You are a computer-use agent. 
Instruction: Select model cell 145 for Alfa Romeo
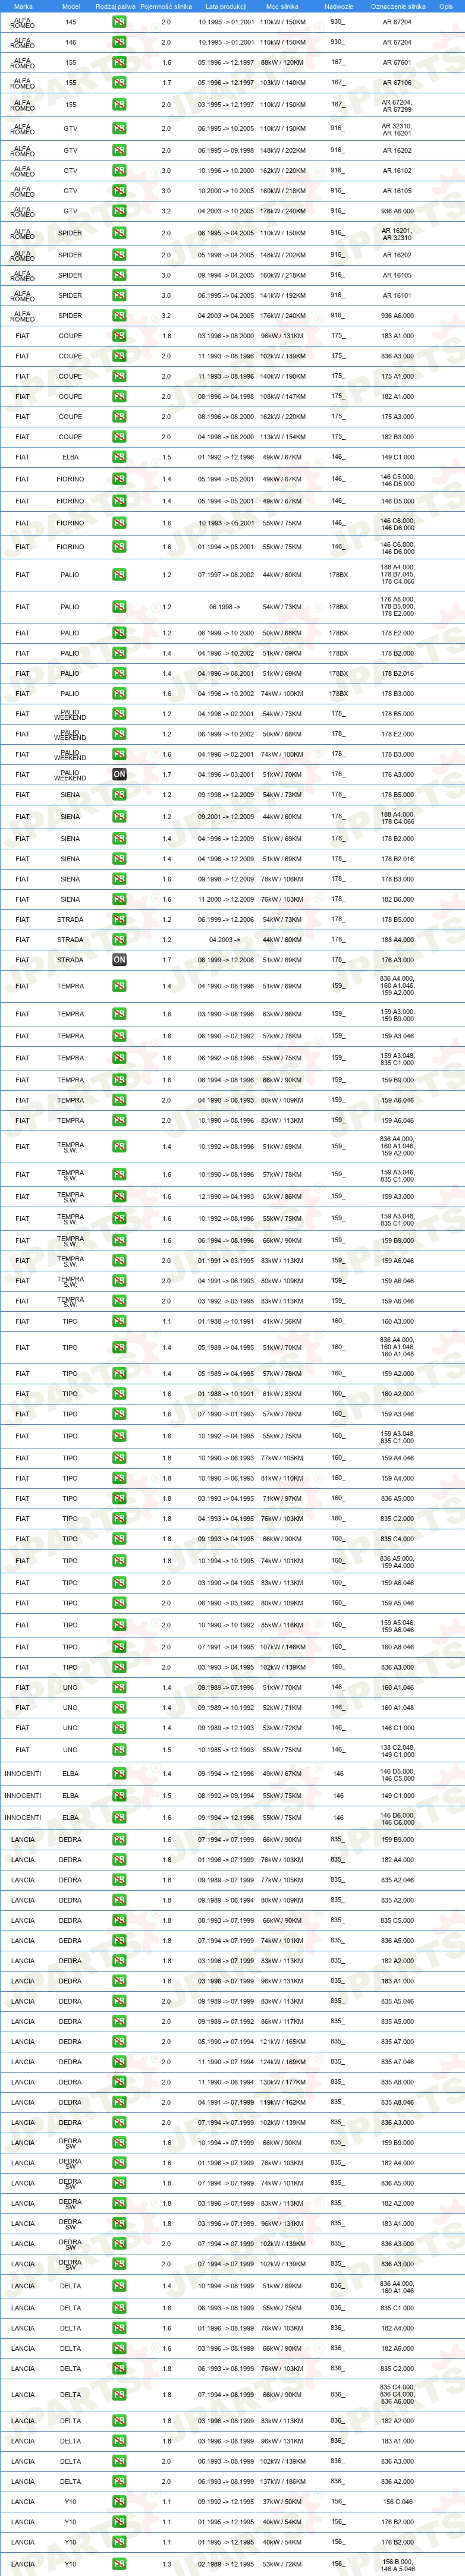click(x=70, y=22)
